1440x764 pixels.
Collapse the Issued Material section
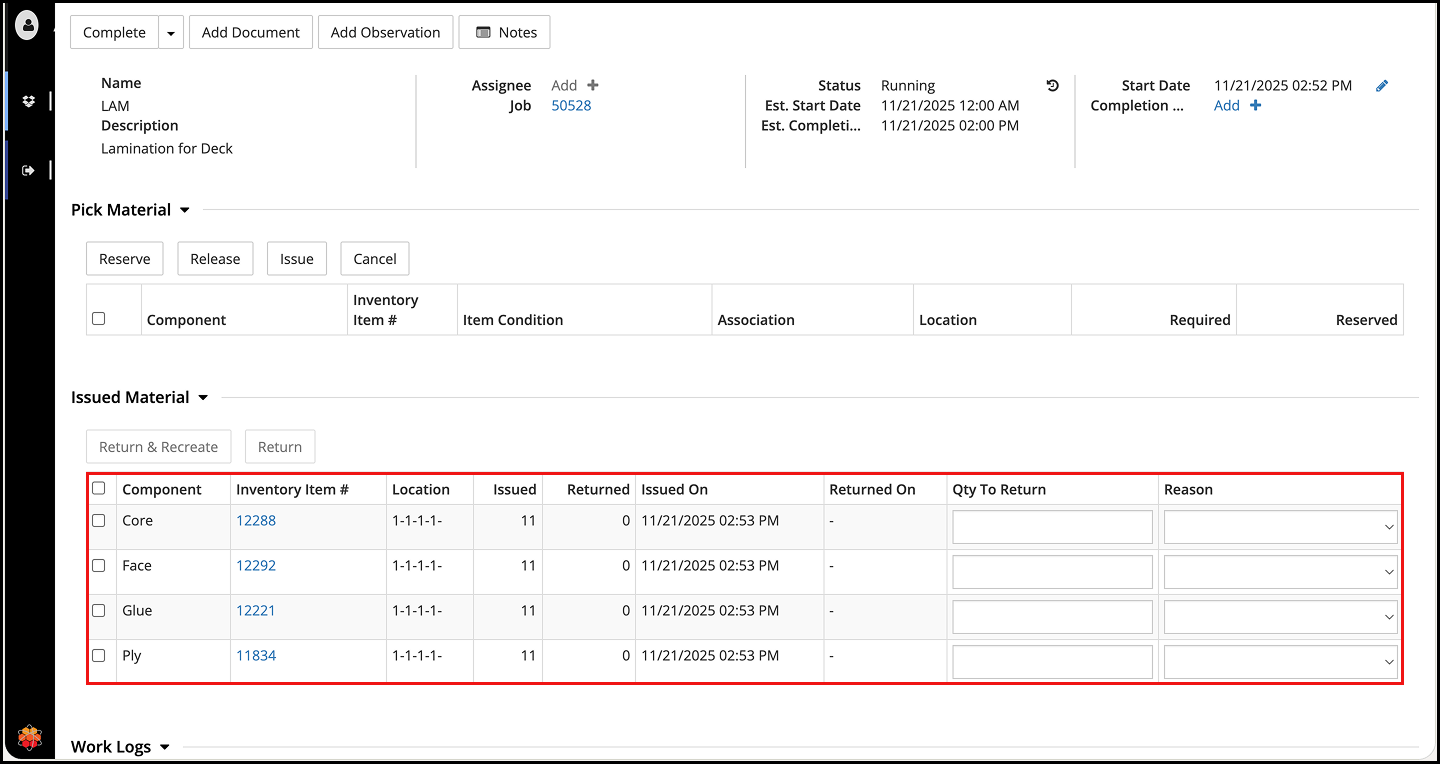[203, 398]
